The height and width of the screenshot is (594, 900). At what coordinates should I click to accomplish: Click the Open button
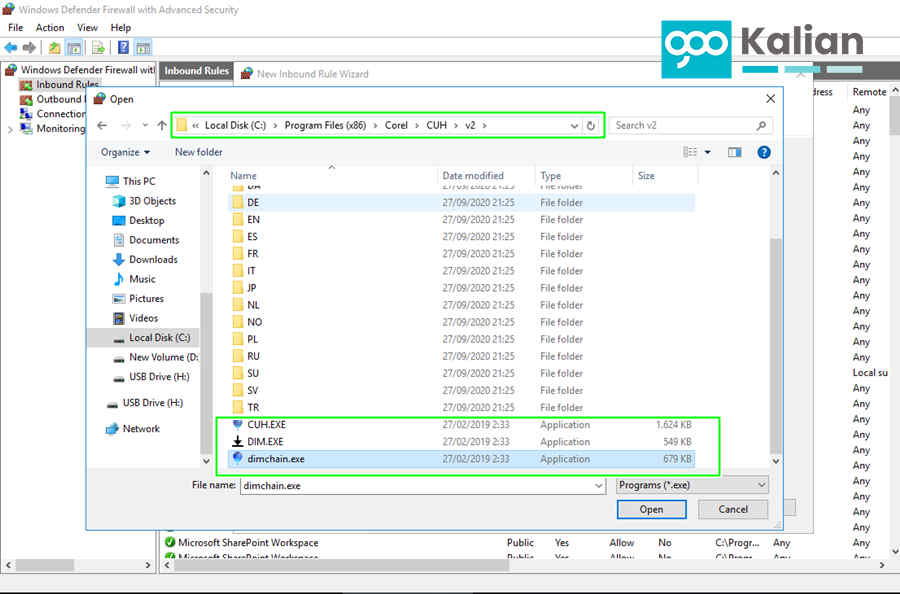point(651,509)
